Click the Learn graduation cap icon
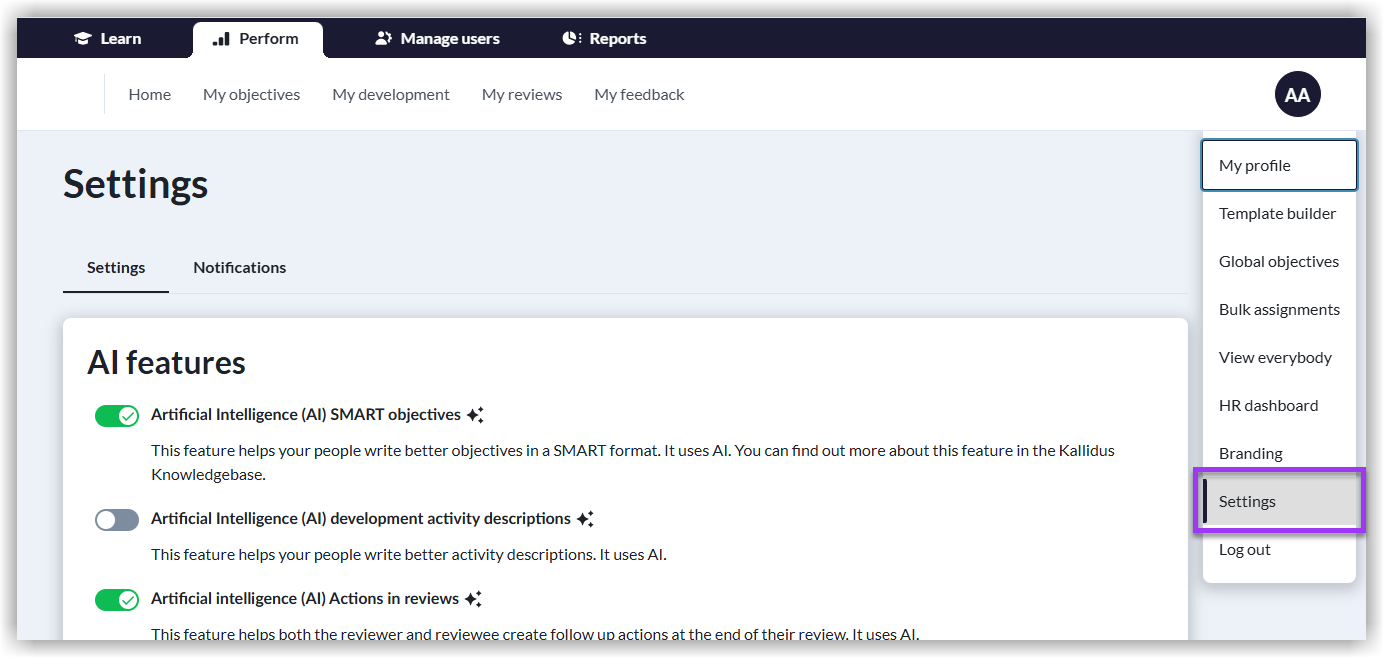Image resolution: width=1384 pixels, height=658 pixels. tap(83, 39)
